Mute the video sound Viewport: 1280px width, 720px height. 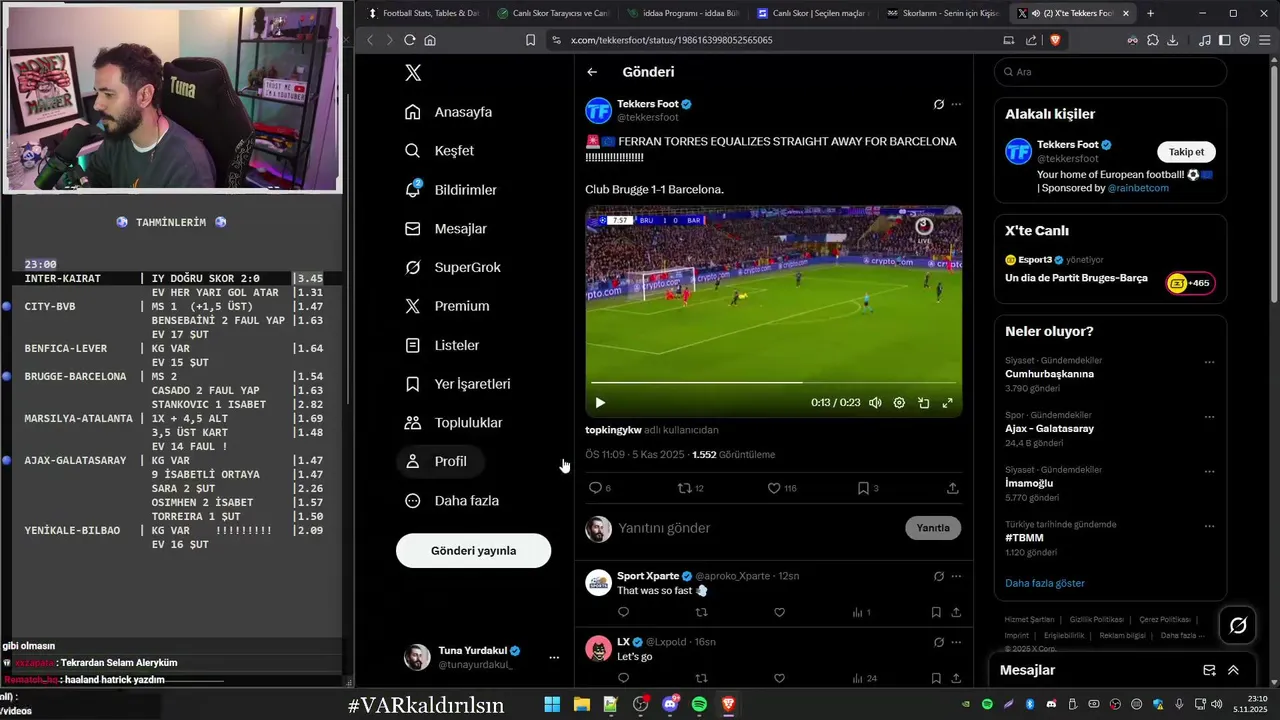tap(875, 403)
